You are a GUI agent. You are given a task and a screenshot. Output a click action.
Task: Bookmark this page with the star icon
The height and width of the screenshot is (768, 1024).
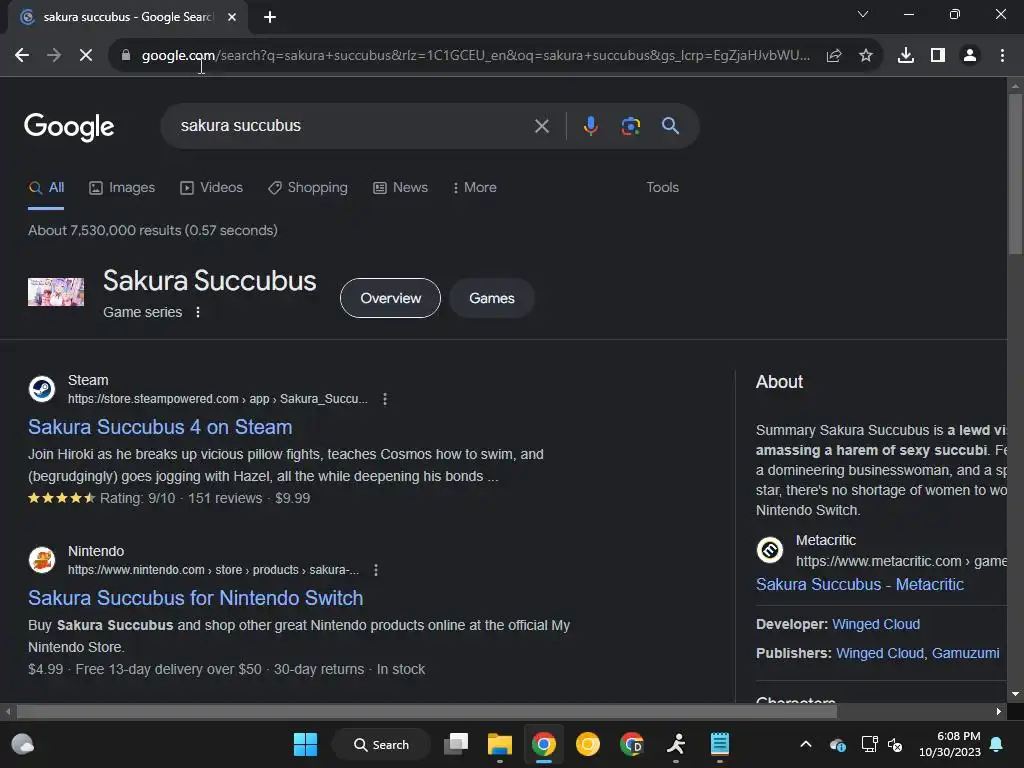pos(866,56)
